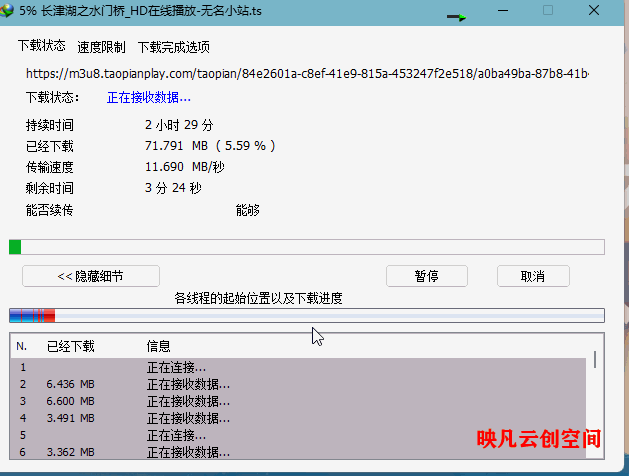Image resolution: width=629 pixels, height=476 pixels.
Task: Click the green overall download progress bar
Action: 307,247
